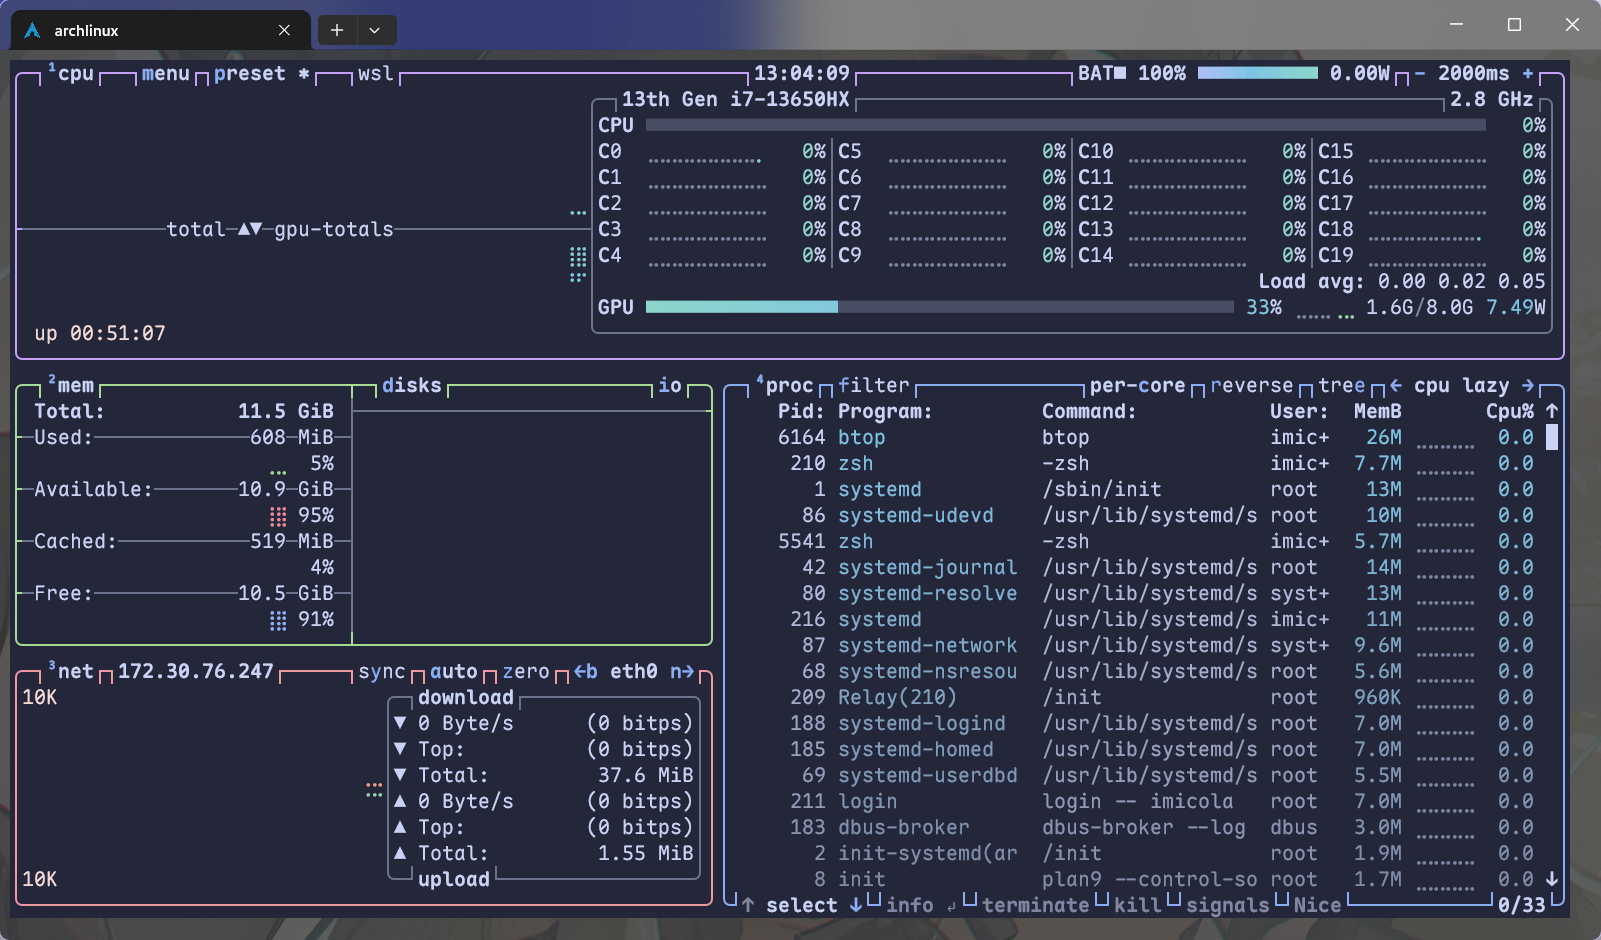Screen dimensions: 1601x940
Task: Toggle network auto scaling option
Action: click(x=454, y=672)
